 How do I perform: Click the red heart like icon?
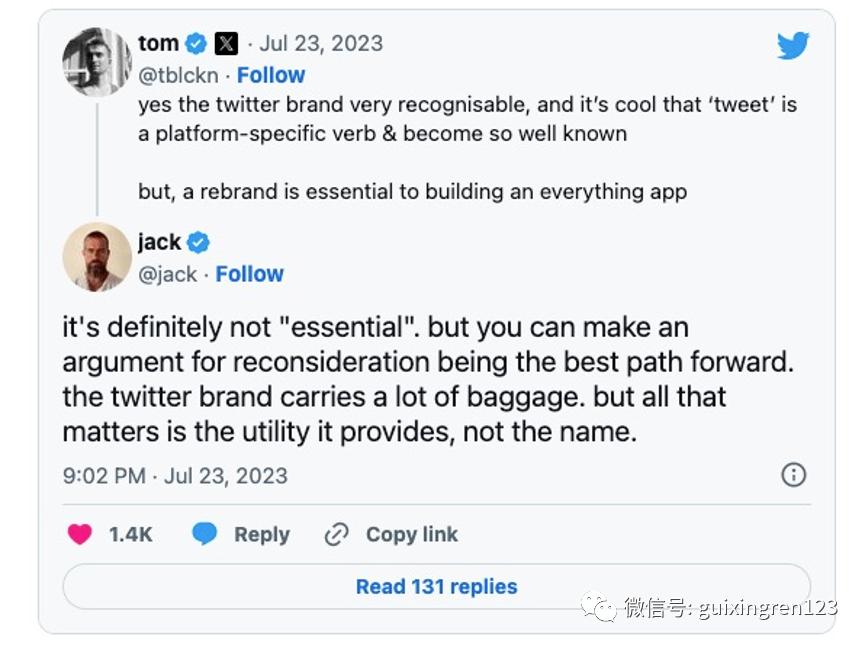click(x=80, y=535)
